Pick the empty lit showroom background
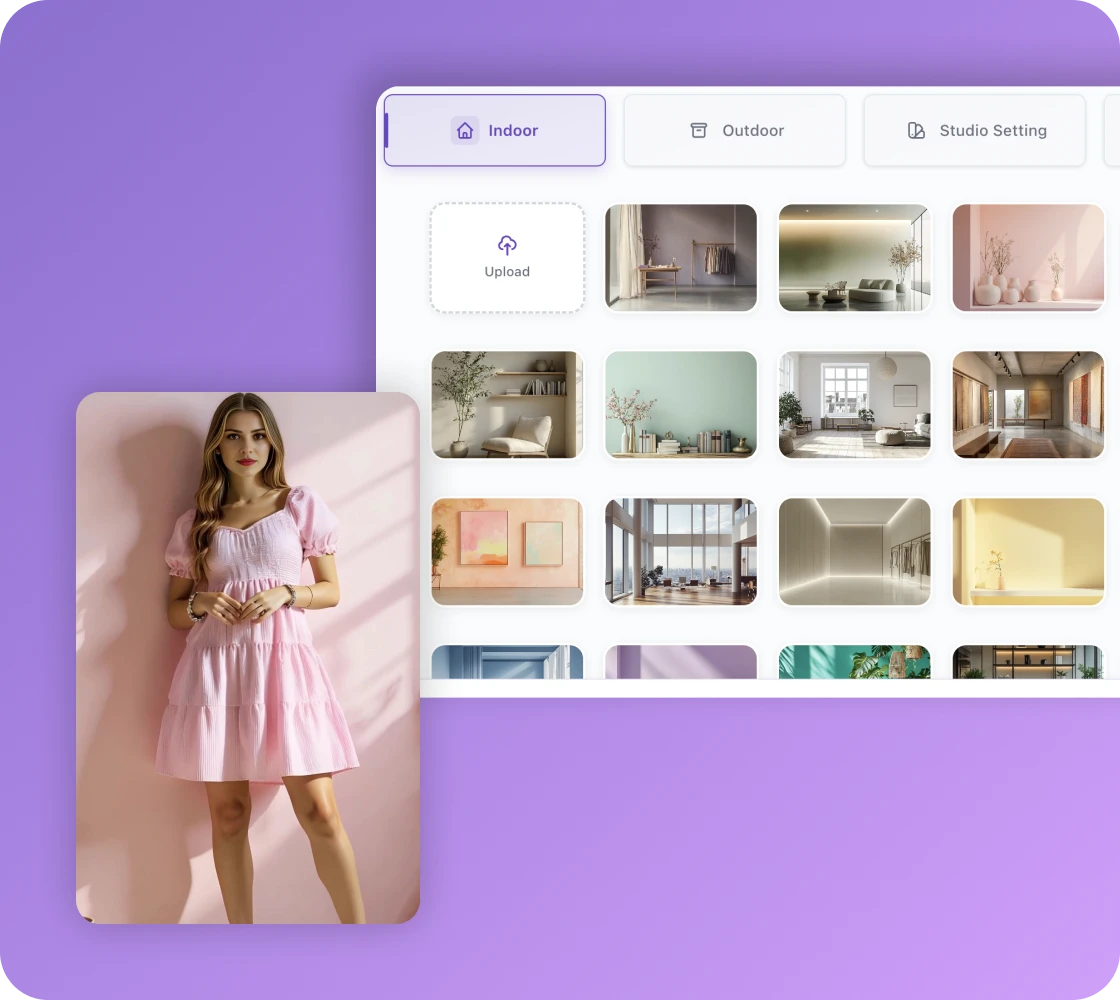 point(854,551)
